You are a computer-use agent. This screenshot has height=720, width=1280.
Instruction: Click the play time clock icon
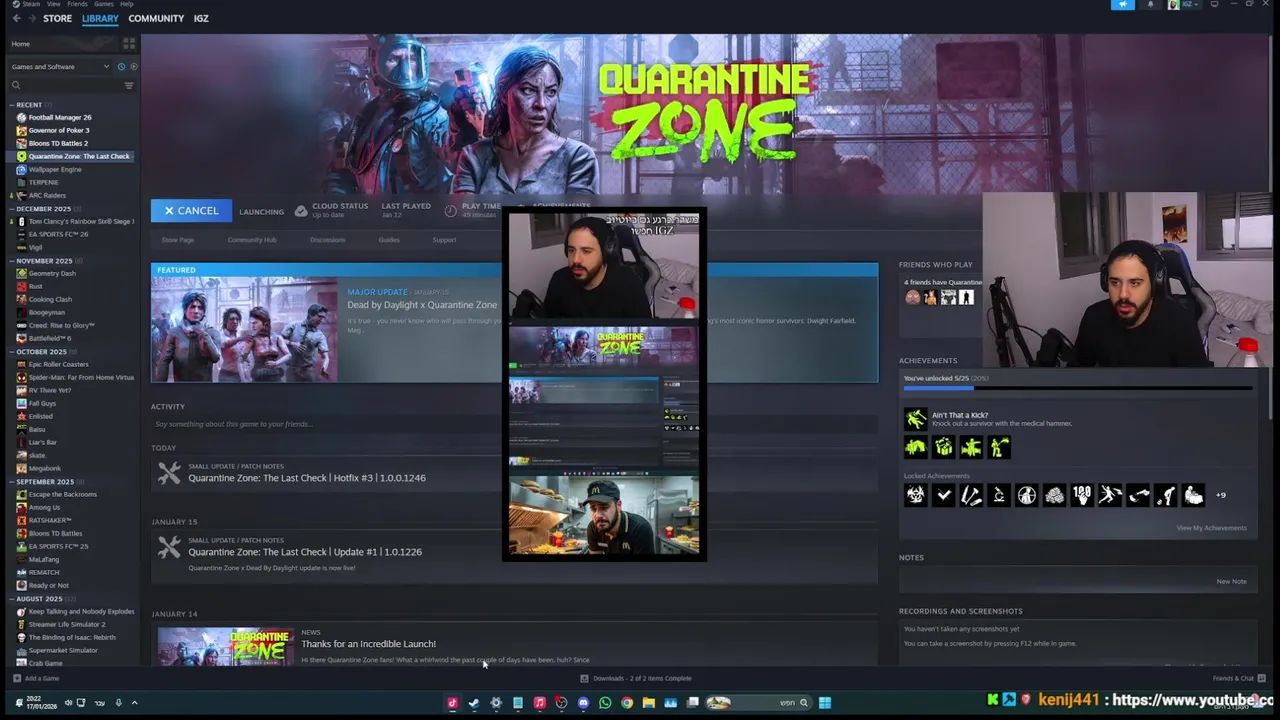450,211
